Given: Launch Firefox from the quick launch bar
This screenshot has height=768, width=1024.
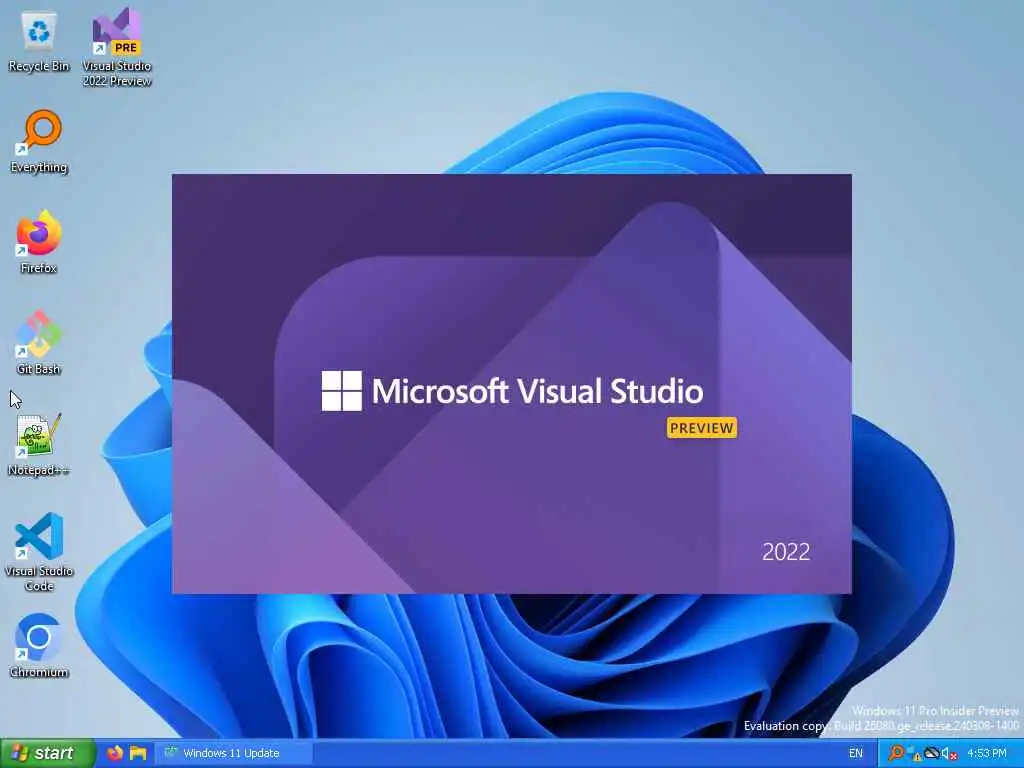Looking at the screenshot, I should [115, 753].
